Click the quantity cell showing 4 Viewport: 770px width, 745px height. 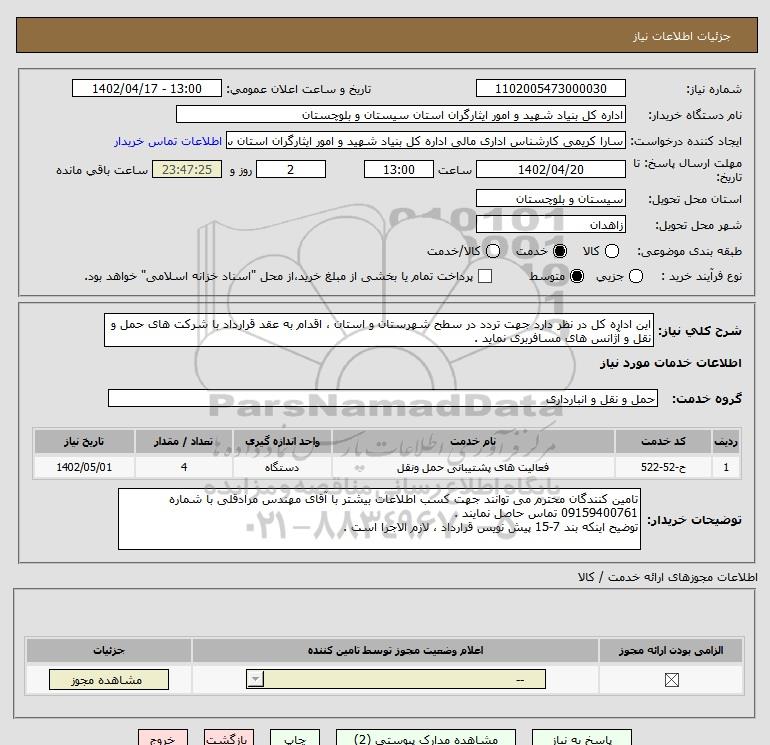click(184, 467)
